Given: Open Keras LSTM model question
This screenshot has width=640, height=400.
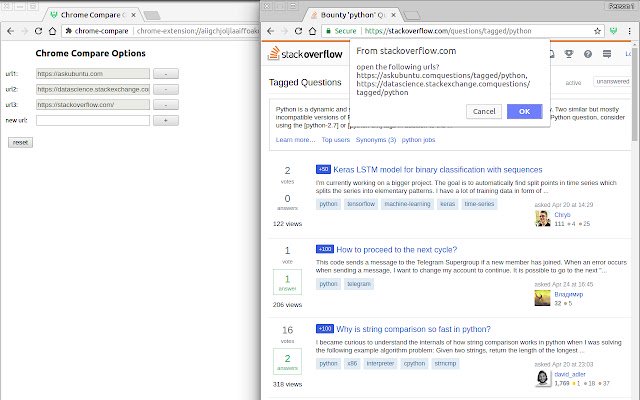Looking at the screenshot, I should click(x=438, y=170).
